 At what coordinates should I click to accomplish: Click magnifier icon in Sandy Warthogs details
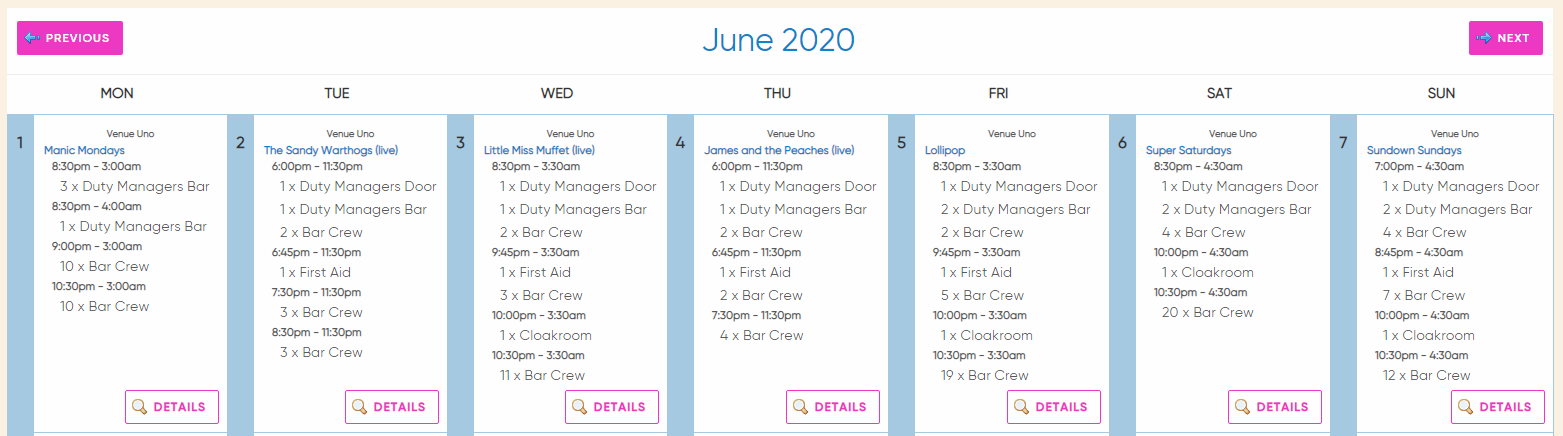pos(360,407)
